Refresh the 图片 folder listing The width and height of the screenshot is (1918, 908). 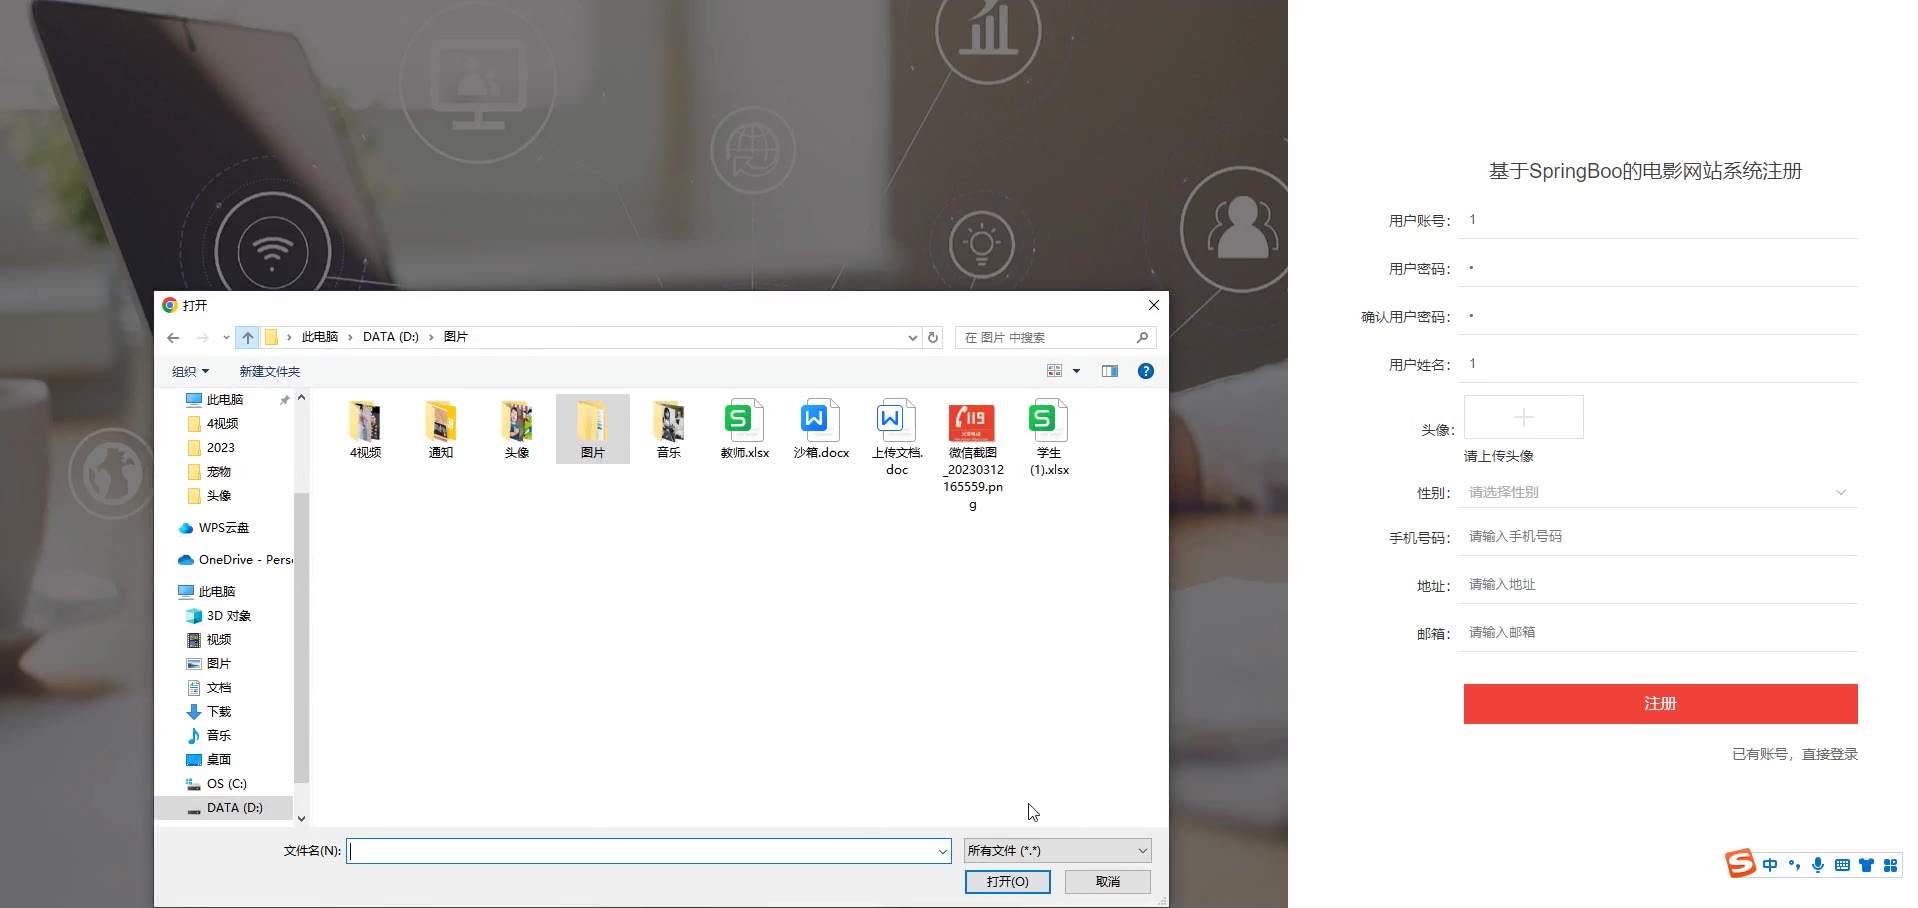[x=933, y=338]
